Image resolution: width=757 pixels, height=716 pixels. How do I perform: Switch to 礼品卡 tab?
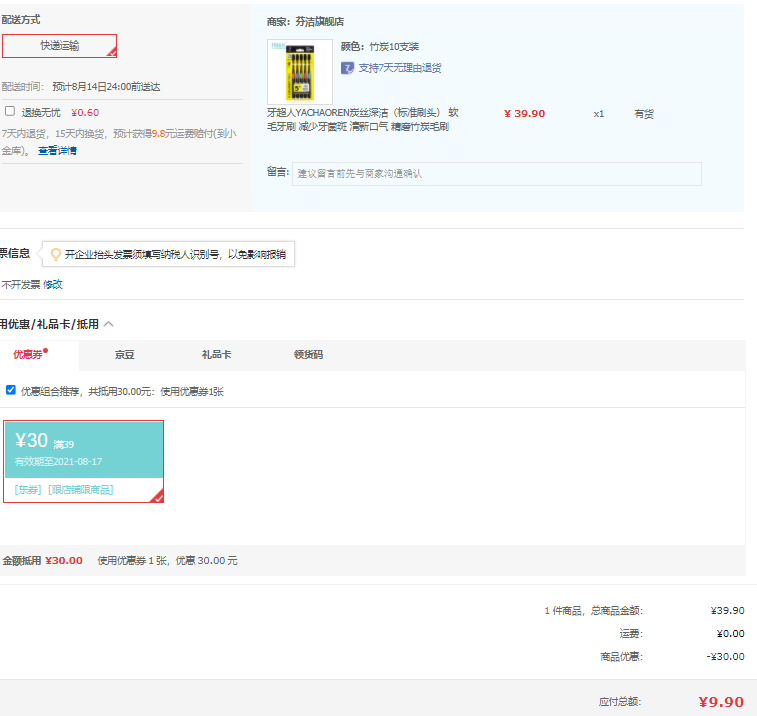pos(216,355)
